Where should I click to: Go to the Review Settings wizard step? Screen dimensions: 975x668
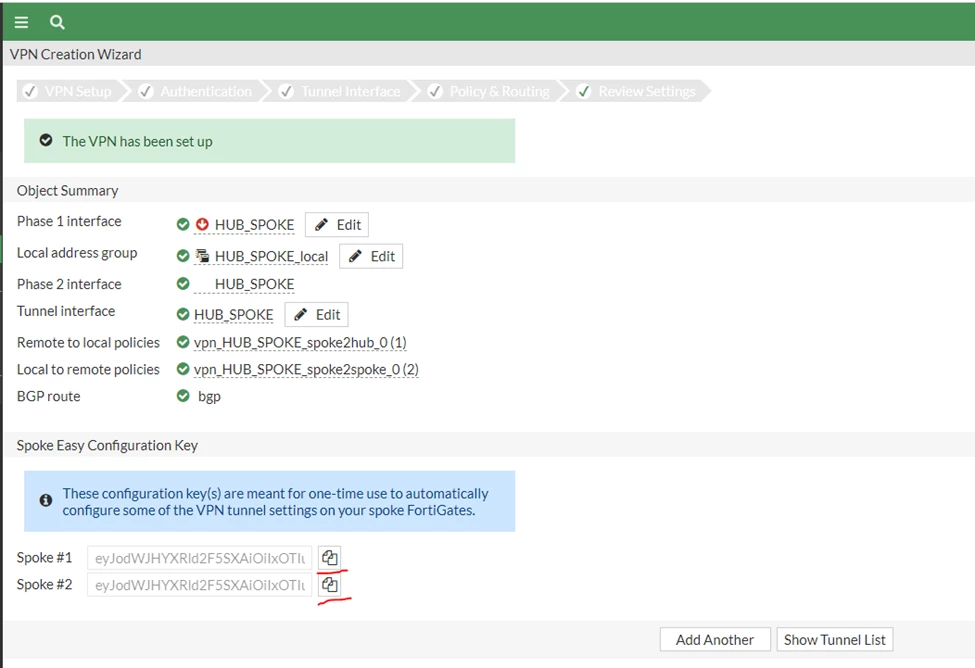(x=637, y=91)
